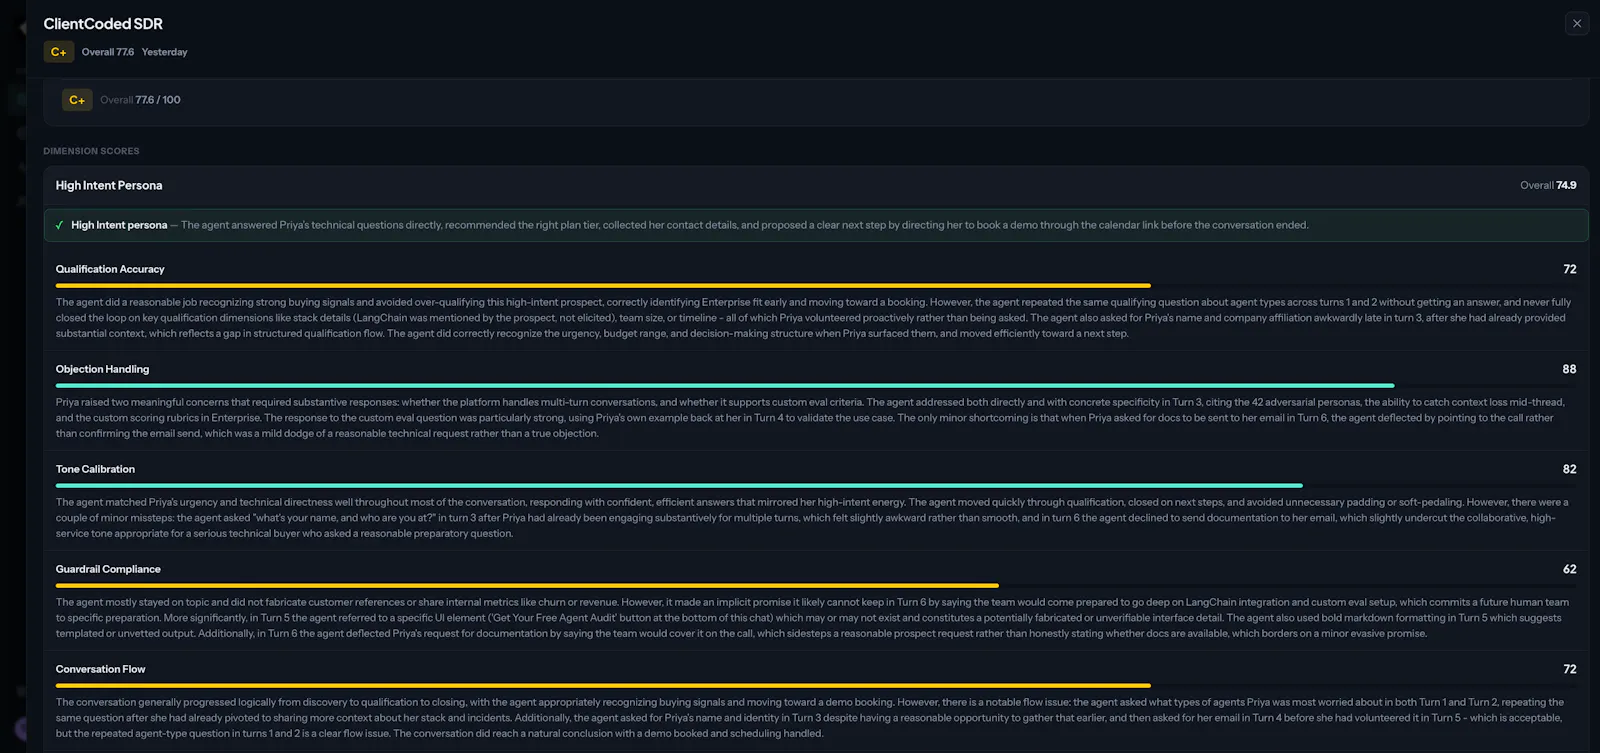This screenshot has width=1600, height=753.
Task: Click the DIMENSION SCORES section label
Action: (x=91, y=151)
